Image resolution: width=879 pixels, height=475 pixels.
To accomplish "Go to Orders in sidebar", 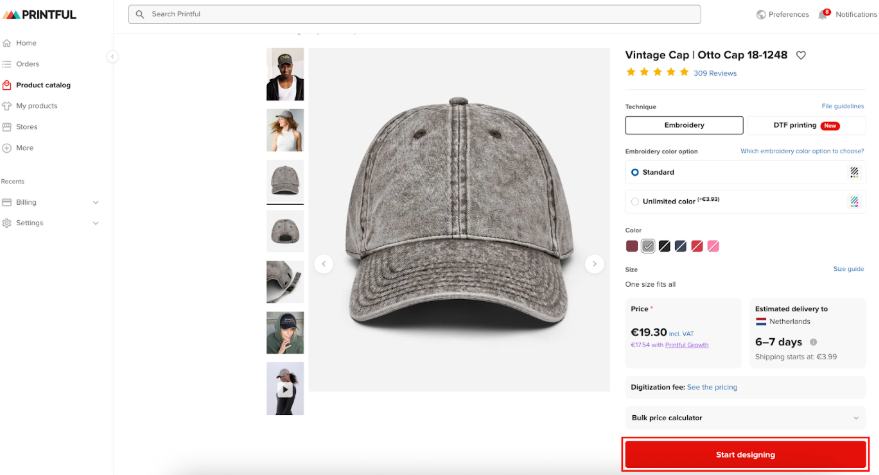I will coord(27,64).
